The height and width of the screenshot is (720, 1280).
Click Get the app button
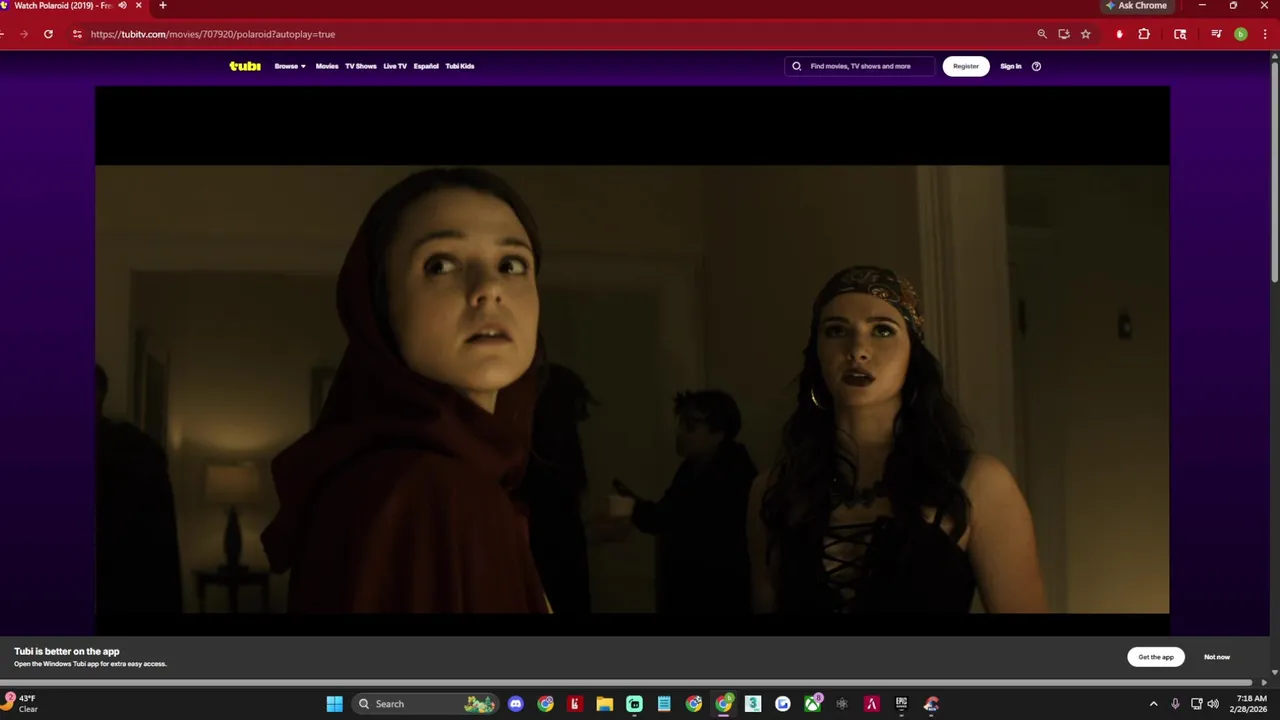(1156, 657)
